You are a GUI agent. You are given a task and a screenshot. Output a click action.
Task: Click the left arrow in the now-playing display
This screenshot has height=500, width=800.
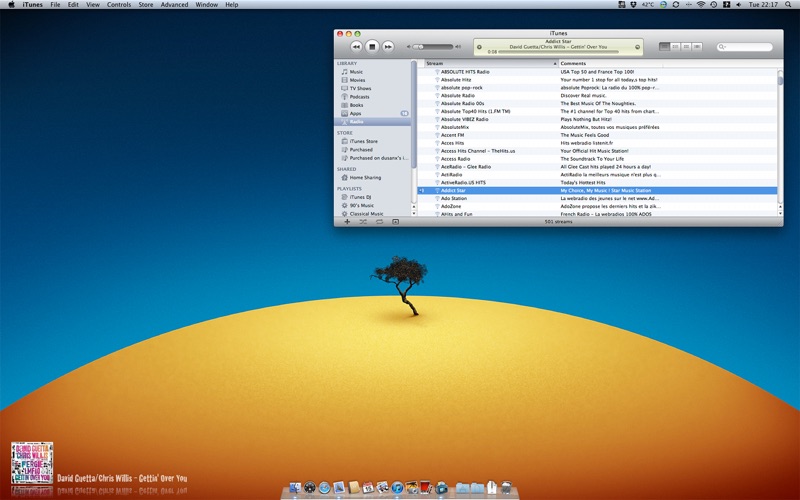pos(479,47)
